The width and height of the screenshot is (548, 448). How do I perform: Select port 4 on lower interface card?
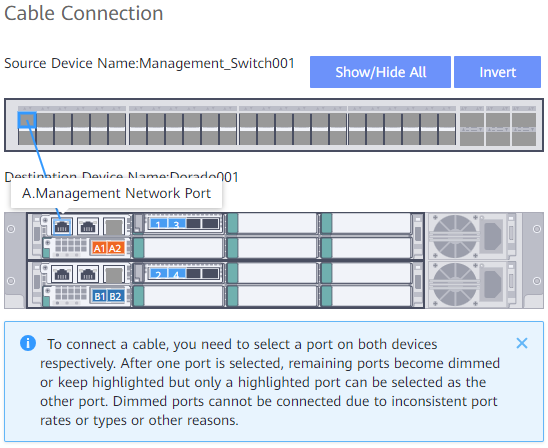177,274
